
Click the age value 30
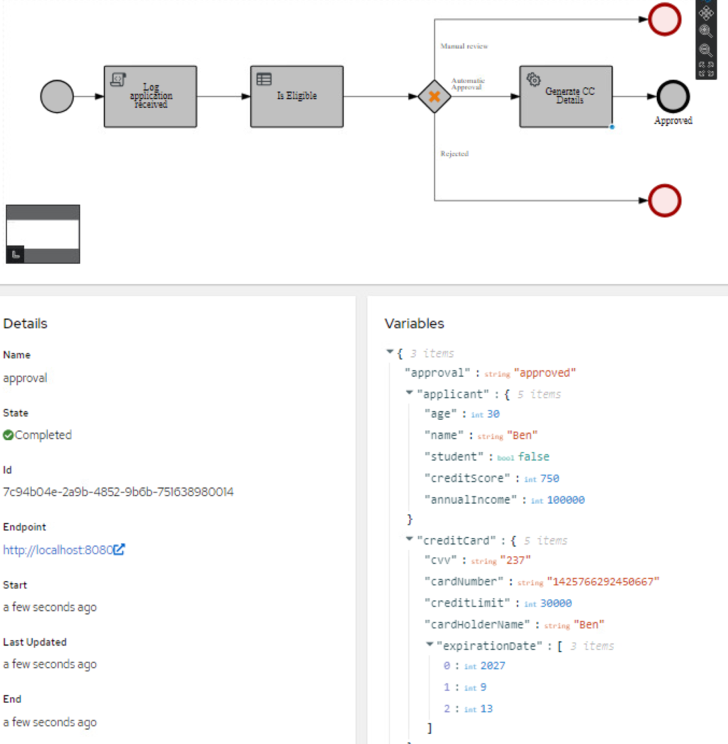(x=493, y=414)
